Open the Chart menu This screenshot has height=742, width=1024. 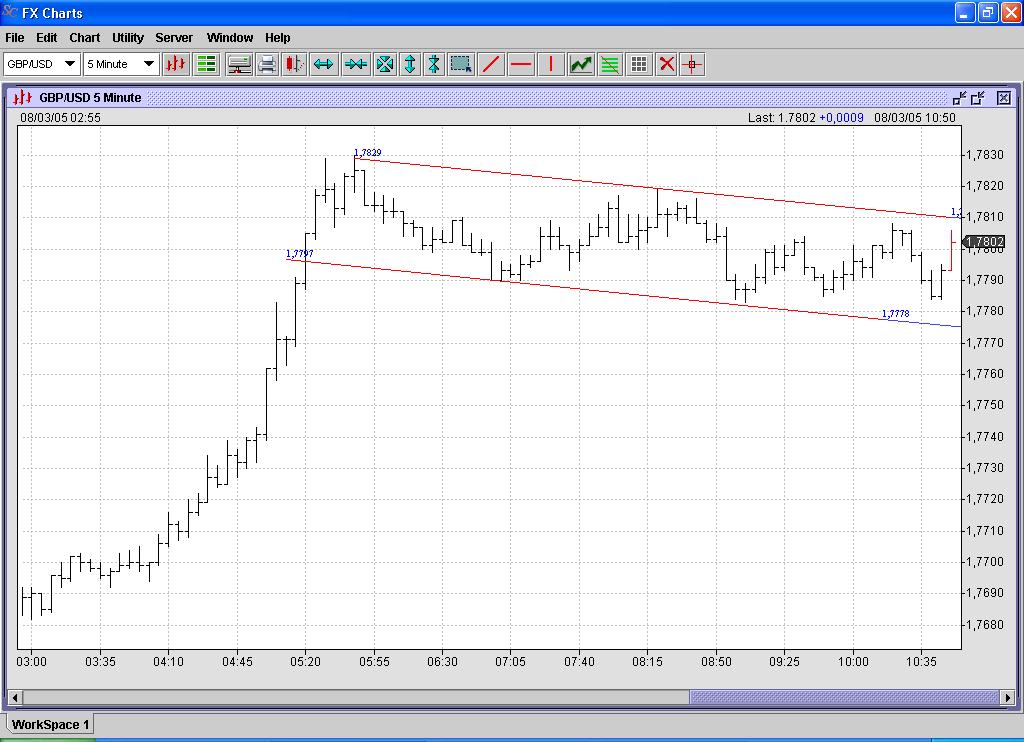coord(84,38)
